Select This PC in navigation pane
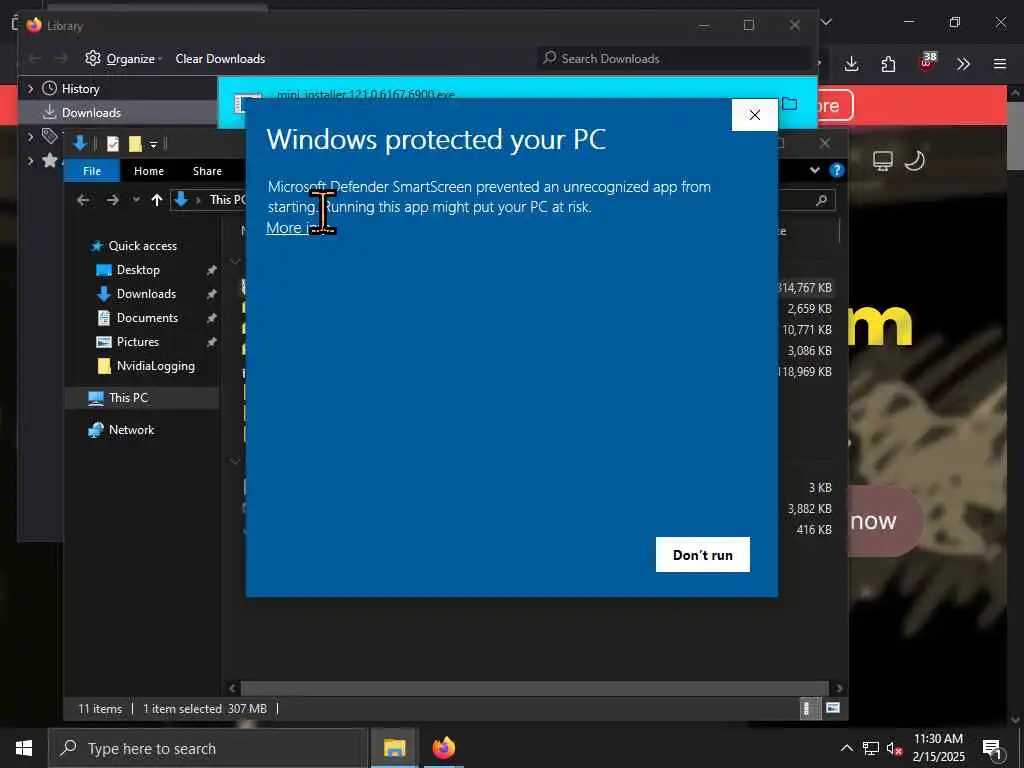 tap(127, 398)
